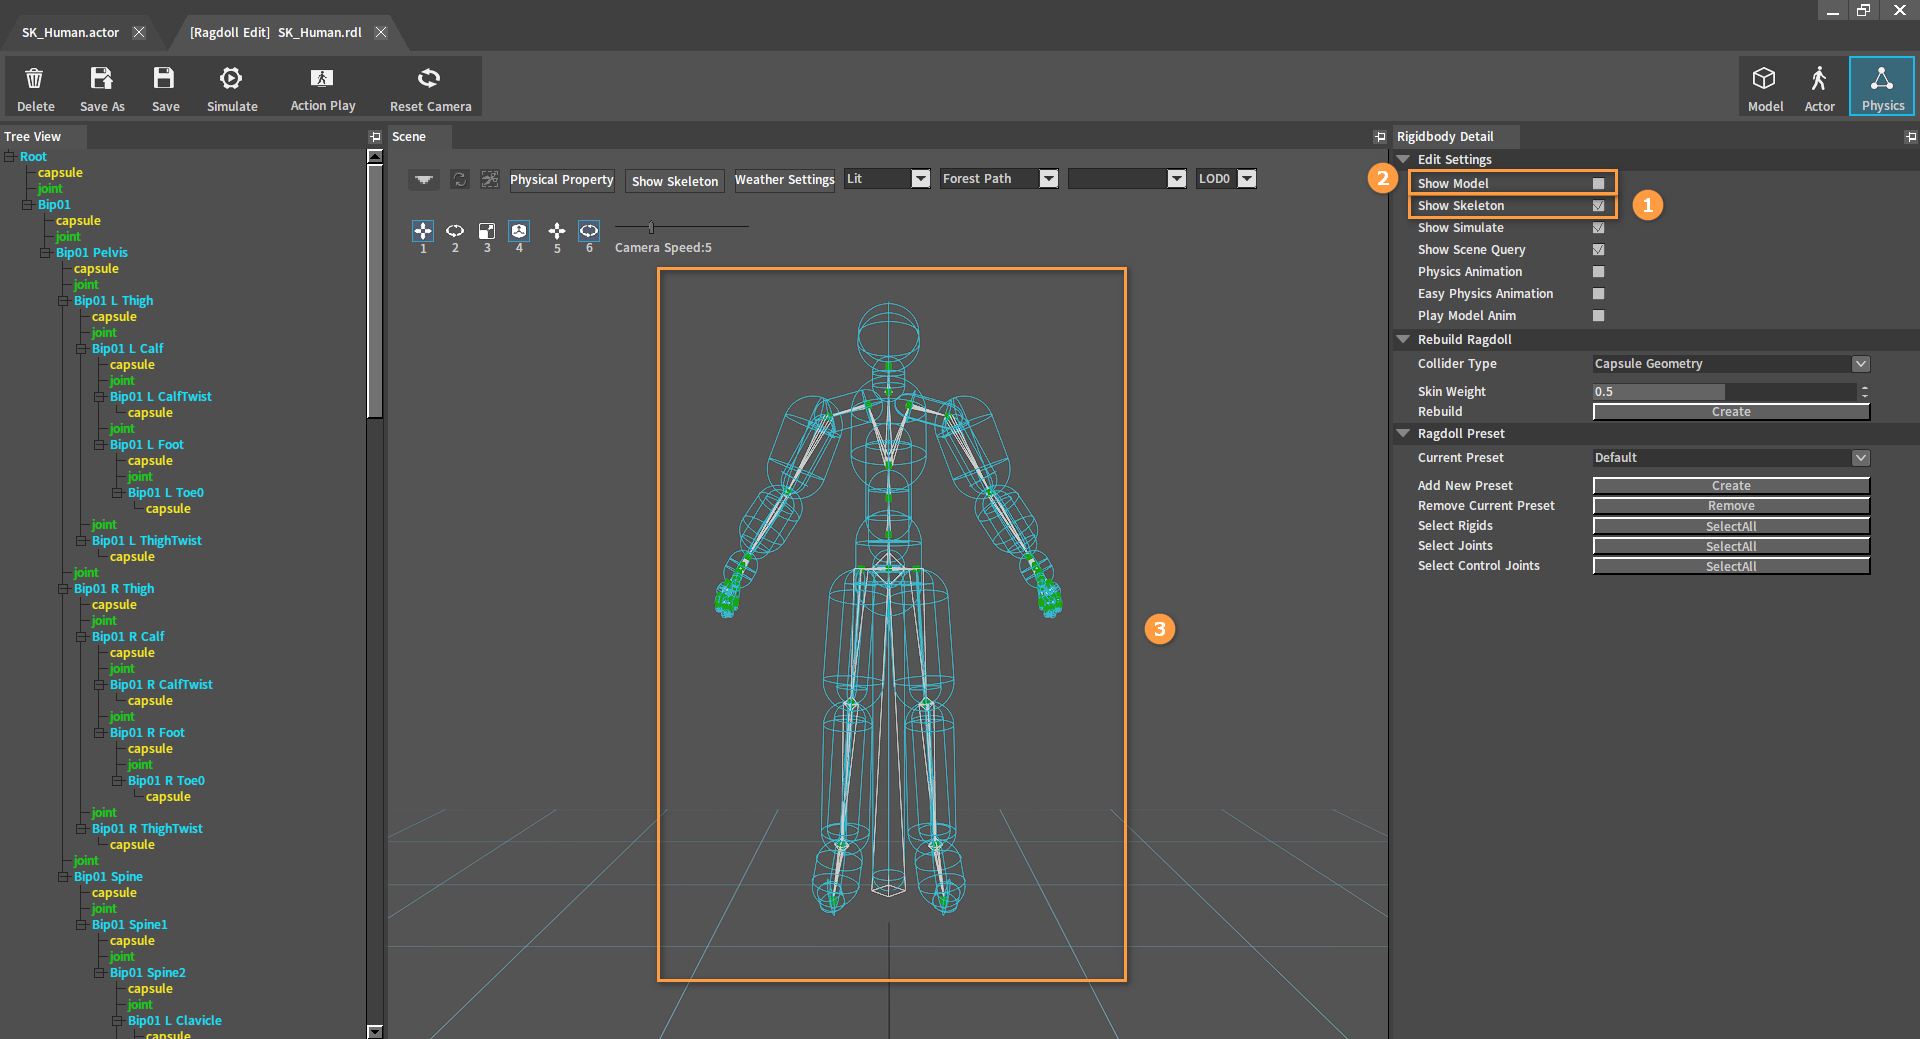
Task: Click the Rebuild Create button
Action: 1731,412
